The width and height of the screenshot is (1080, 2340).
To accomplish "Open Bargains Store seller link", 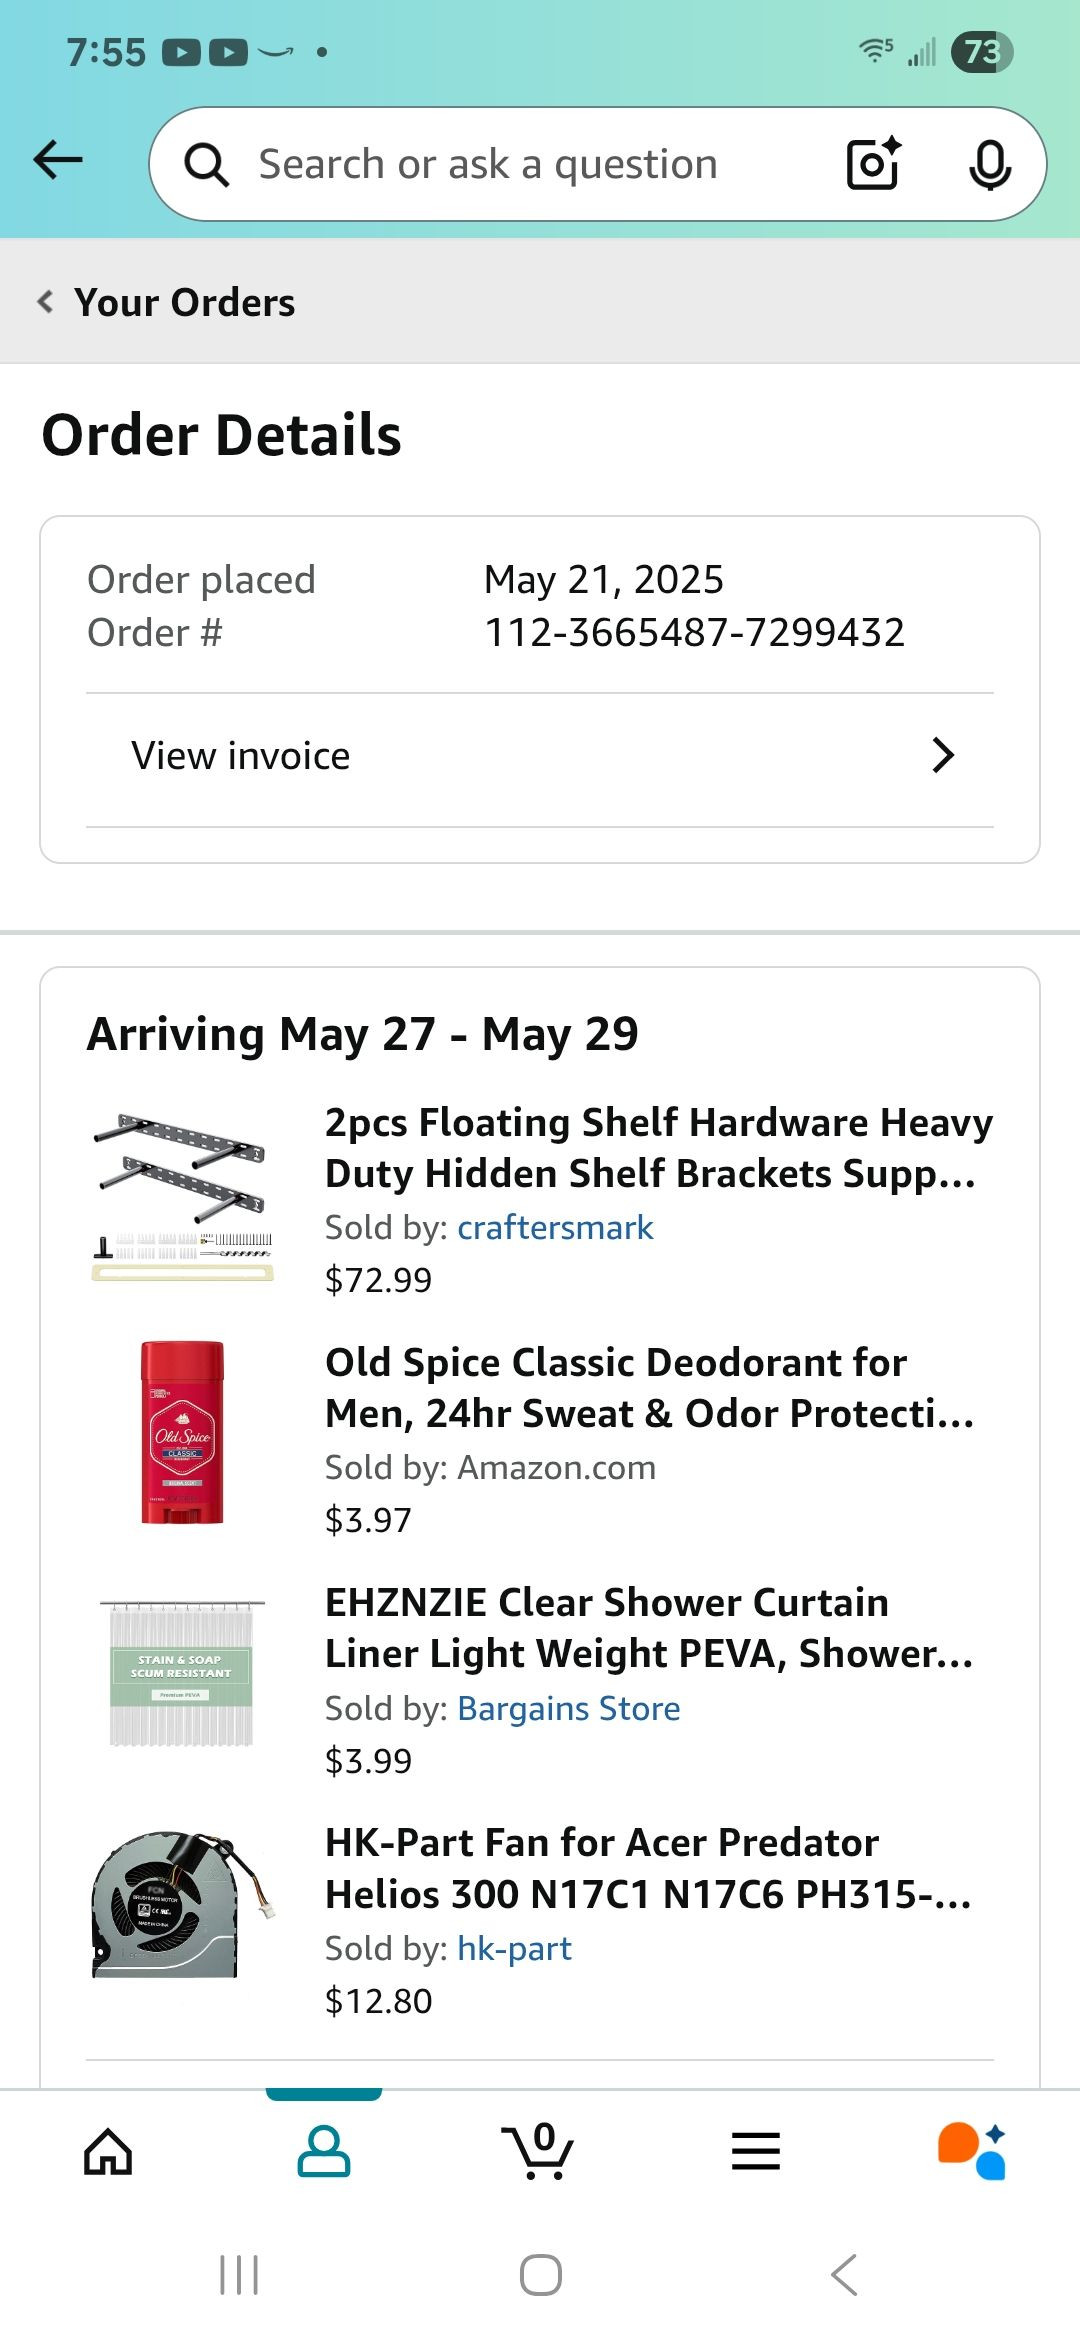I will click(x=568, y=1708).
